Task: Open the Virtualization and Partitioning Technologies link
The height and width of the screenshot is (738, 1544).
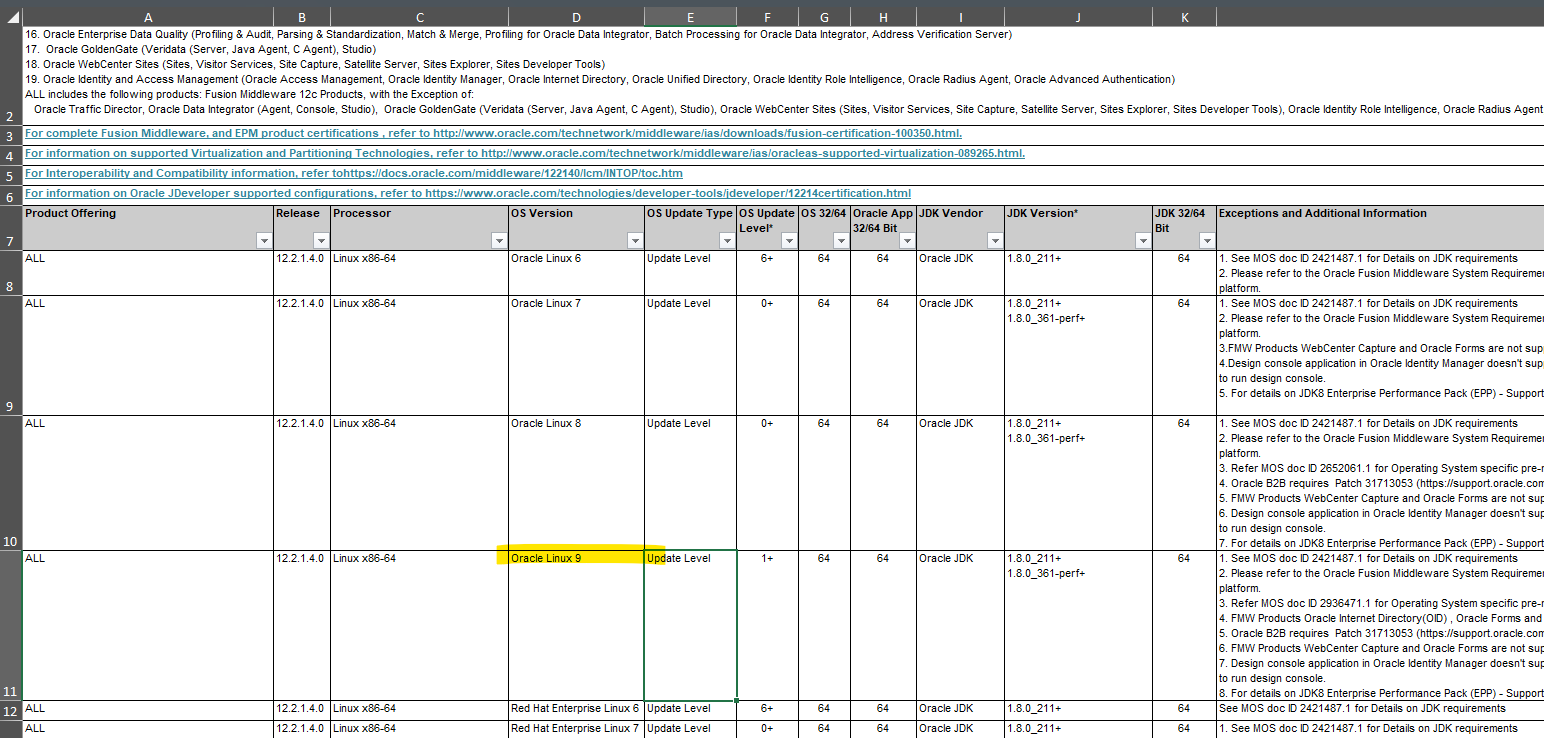Action: tap(525, 153)
